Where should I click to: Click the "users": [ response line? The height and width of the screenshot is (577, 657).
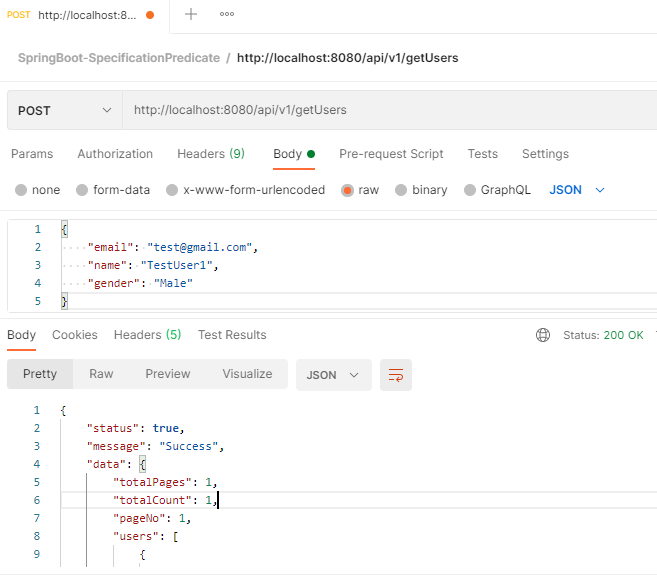[145, 536]
